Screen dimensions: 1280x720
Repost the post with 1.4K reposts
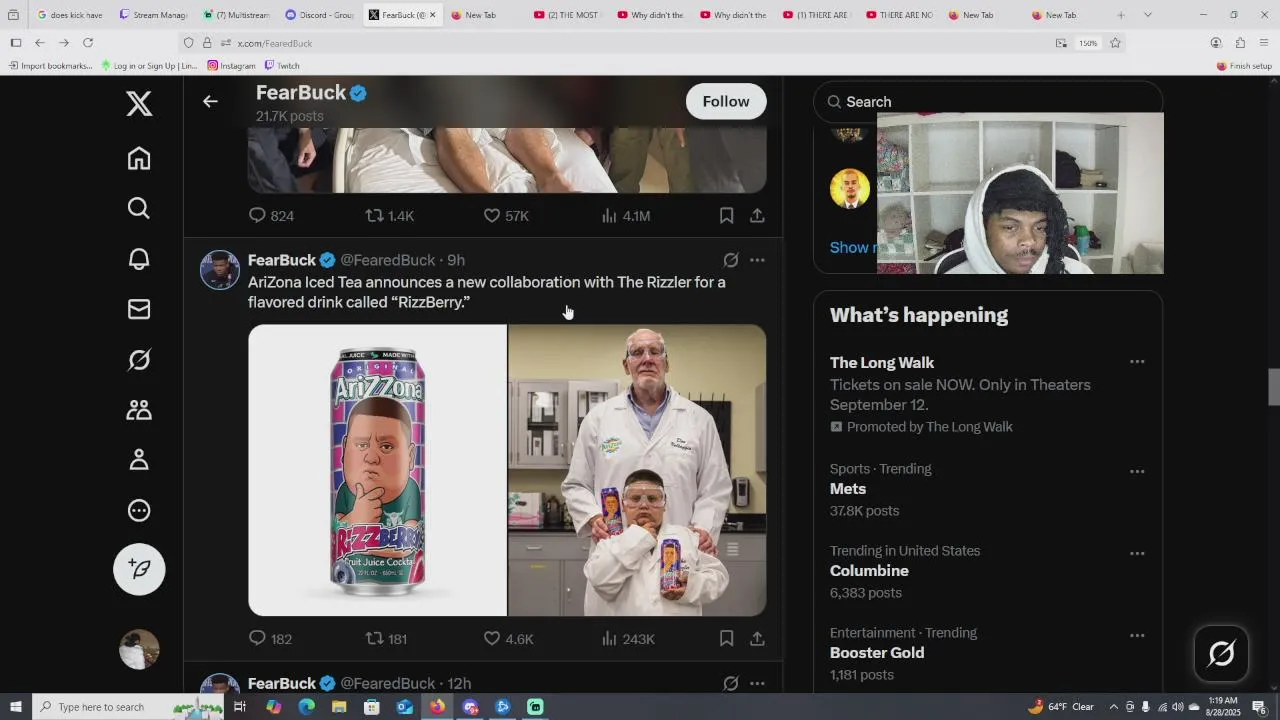tap(389, 215)
